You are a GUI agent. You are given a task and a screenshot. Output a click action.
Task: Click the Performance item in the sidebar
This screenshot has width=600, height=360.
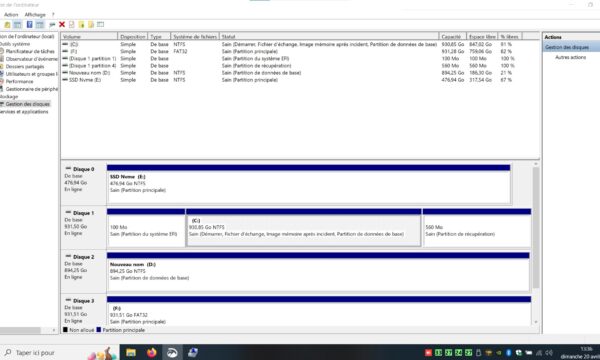[x=19, y=81]
